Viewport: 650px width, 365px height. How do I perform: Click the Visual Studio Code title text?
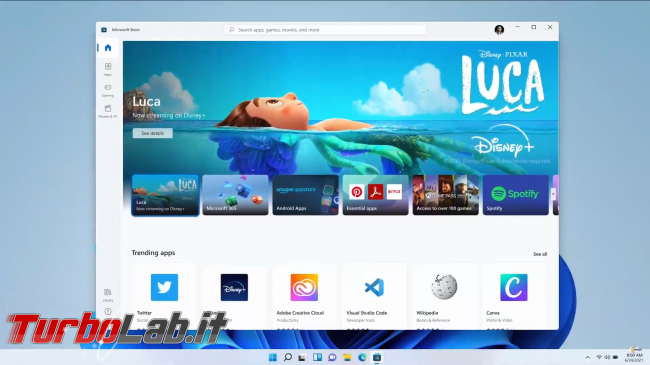tap(366, 313)
